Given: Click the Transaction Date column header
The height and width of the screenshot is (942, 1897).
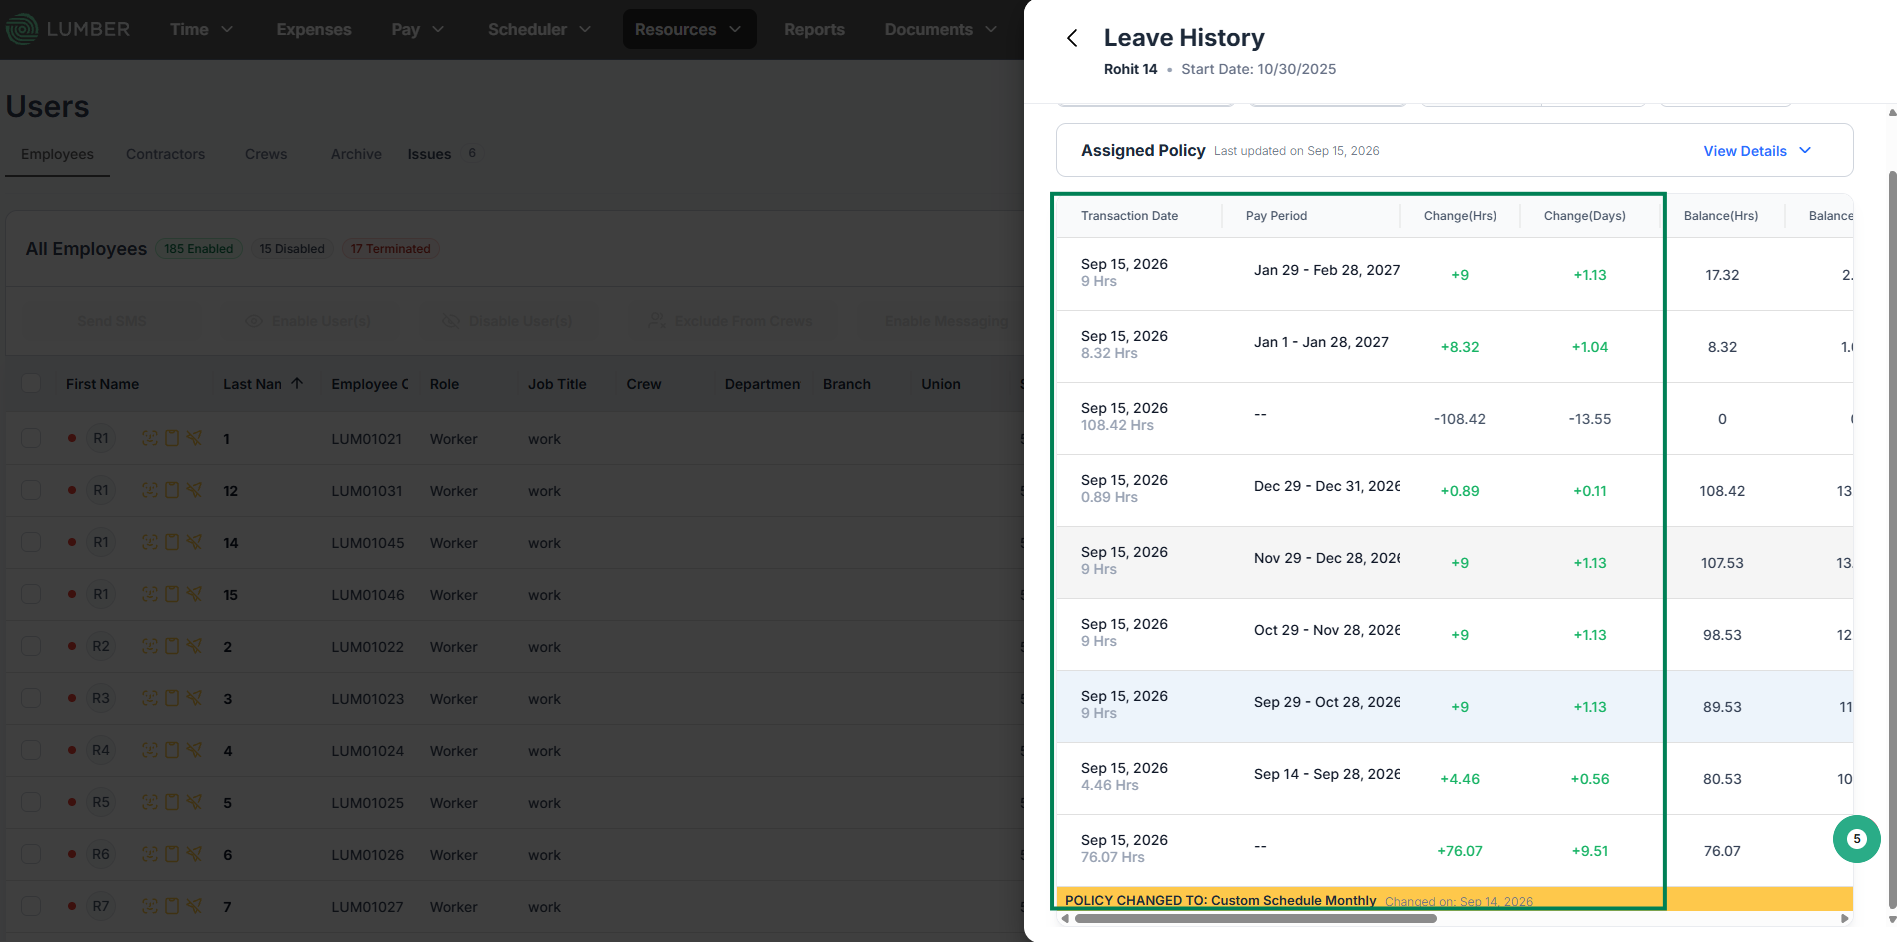Looking at the screenshot, I should (x=1129, y=216).
